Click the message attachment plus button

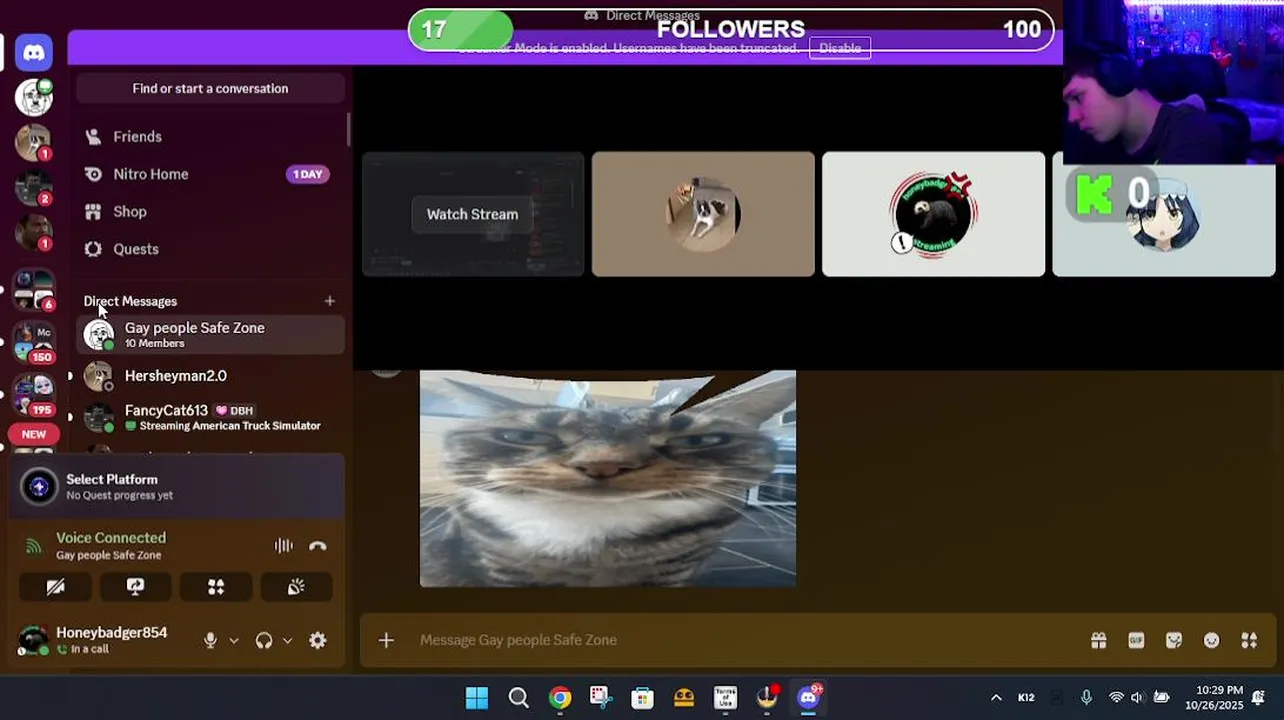[x=386, y=640]
